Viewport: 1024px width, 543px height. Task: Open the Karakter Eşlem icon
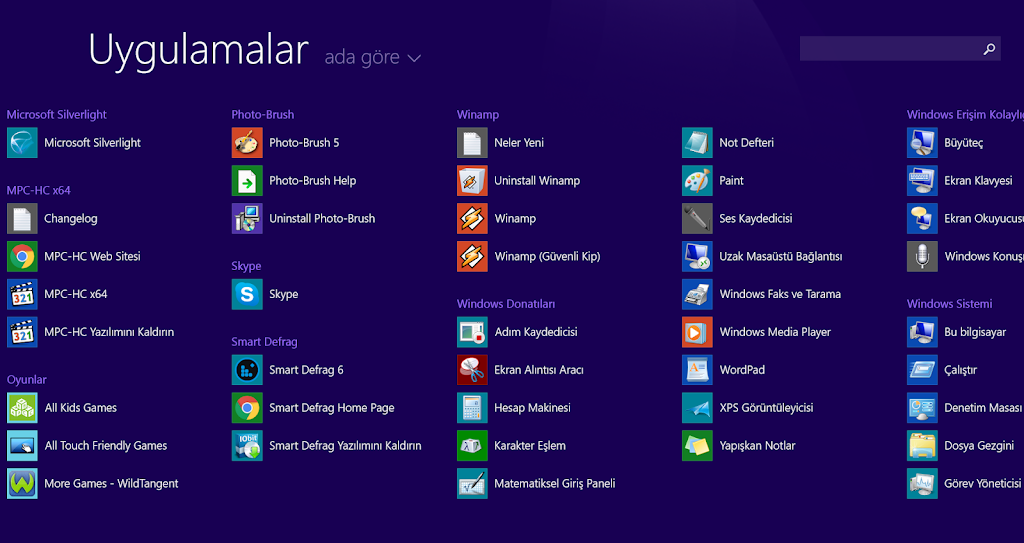(472, 446)
